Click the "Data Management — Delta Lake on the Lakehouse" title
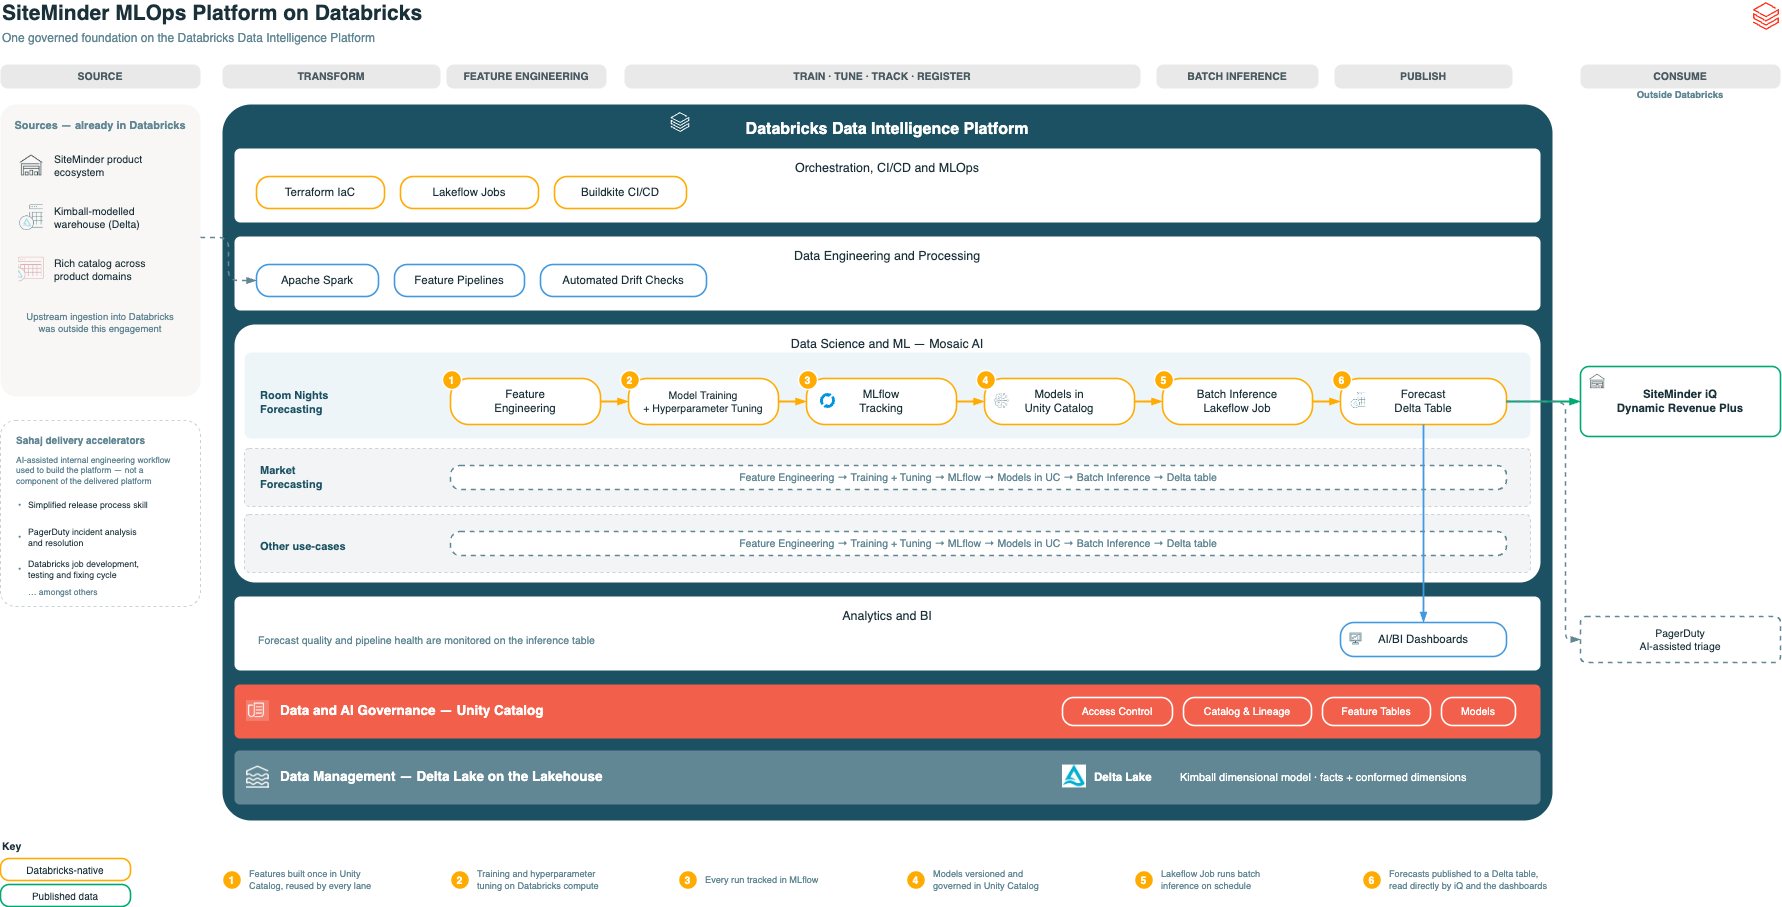 [441, 776]
